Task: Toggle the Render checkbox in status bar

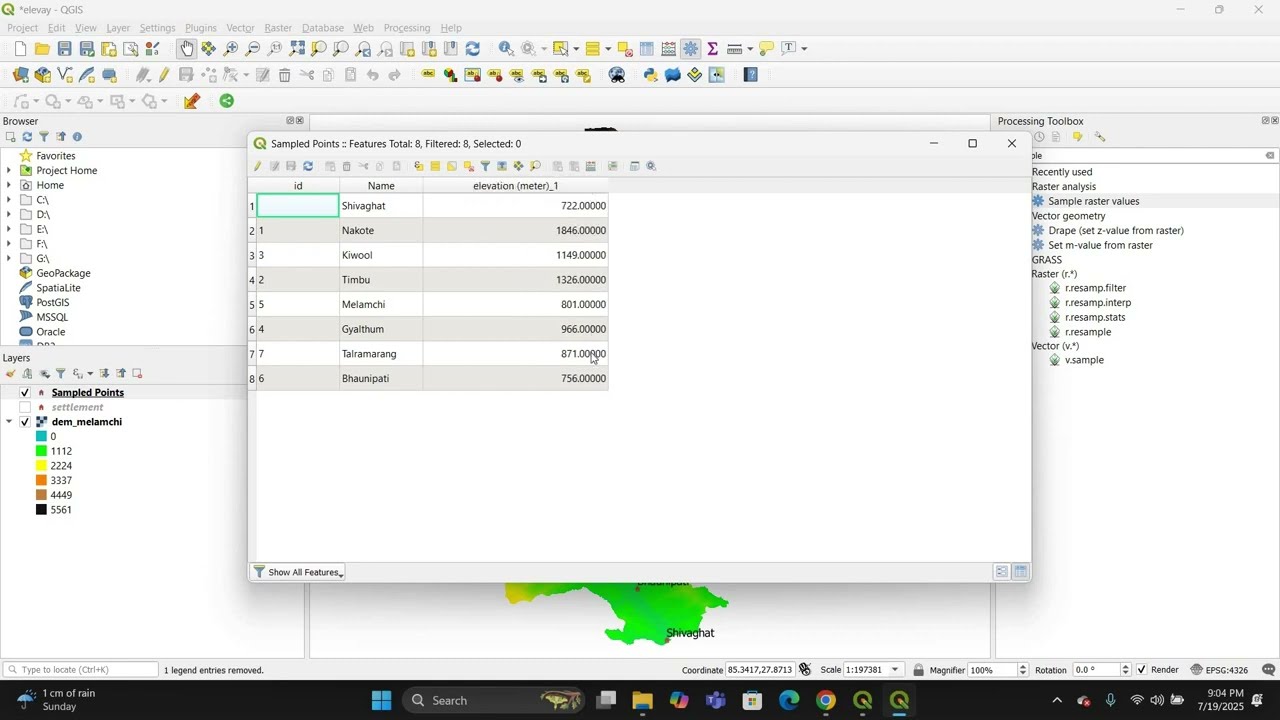Action: point(1143,670)
